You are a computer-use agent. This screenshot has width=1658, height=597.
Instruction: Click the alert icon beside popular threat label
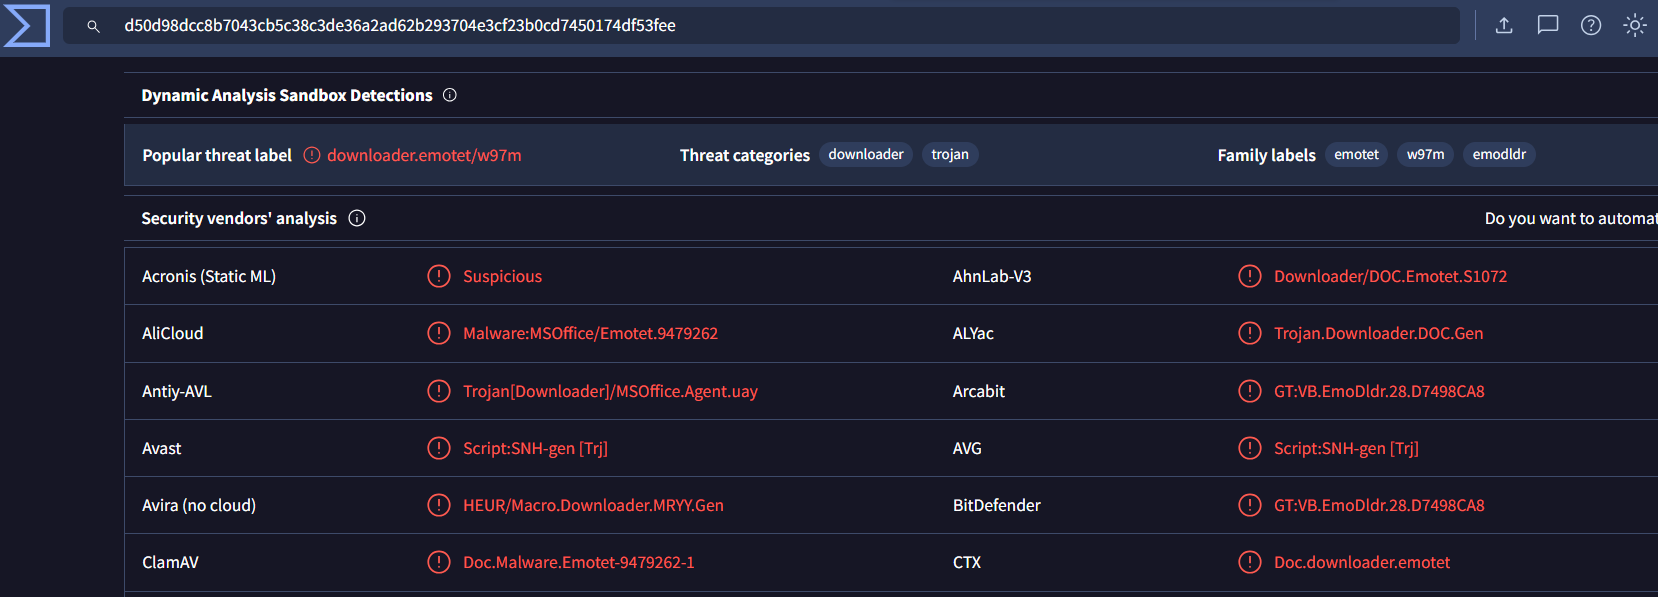click(x=312, y=155)
